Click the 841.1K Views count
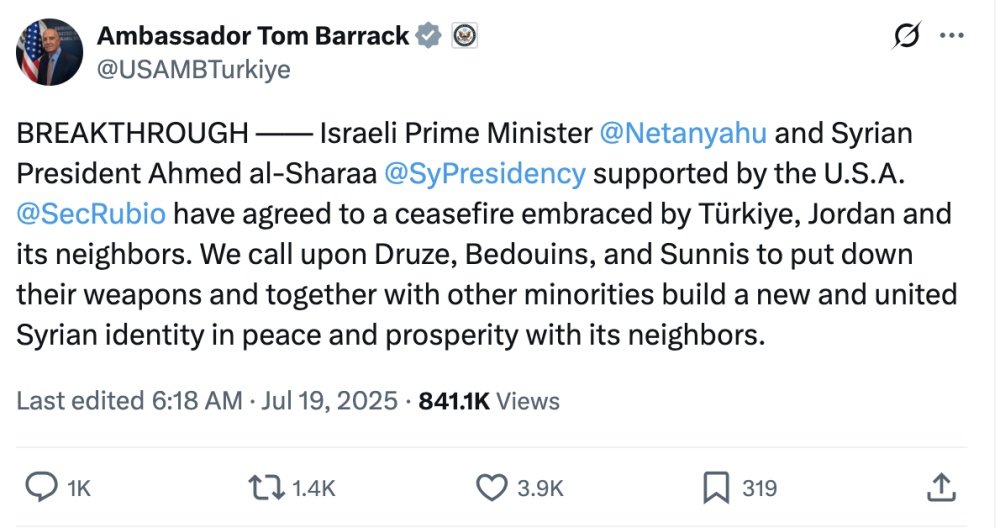 tap(489, 401)
